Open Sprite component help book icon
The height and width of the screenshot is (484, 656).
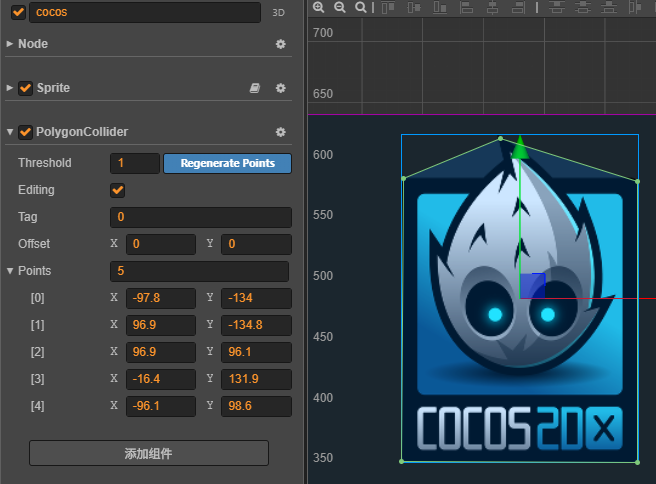pos(255,88)
